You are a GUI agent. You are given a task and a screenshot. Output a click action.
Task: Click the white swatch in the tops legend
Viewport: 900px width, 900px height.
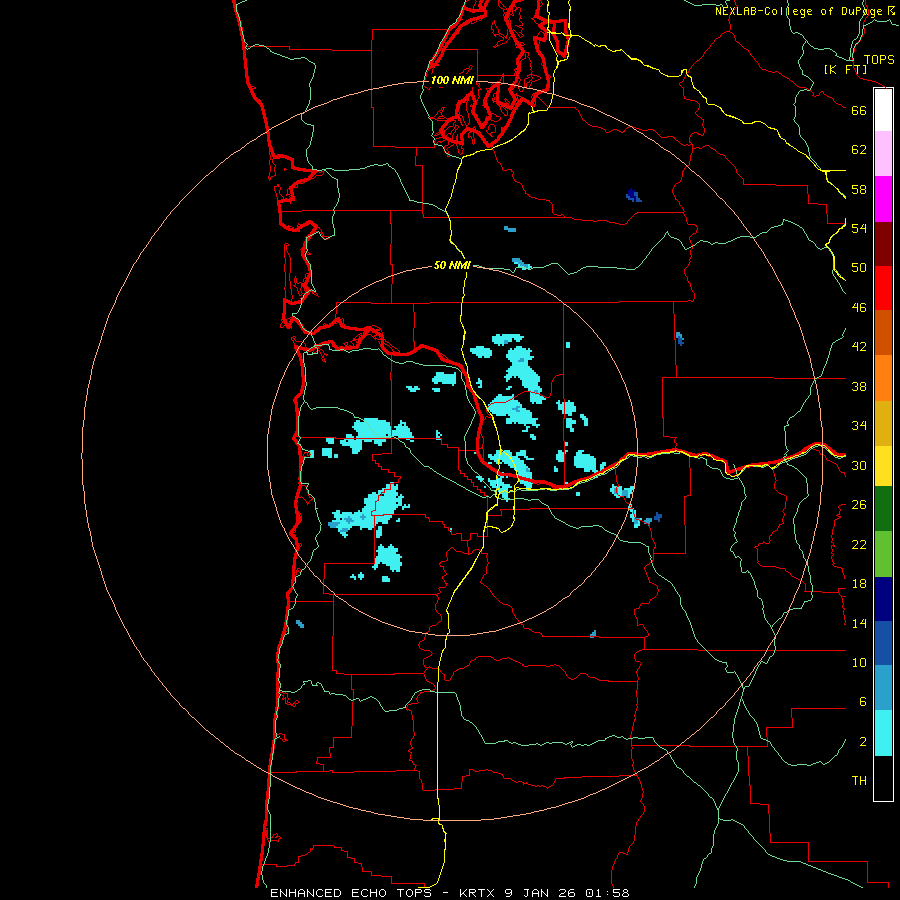(883, 110)
